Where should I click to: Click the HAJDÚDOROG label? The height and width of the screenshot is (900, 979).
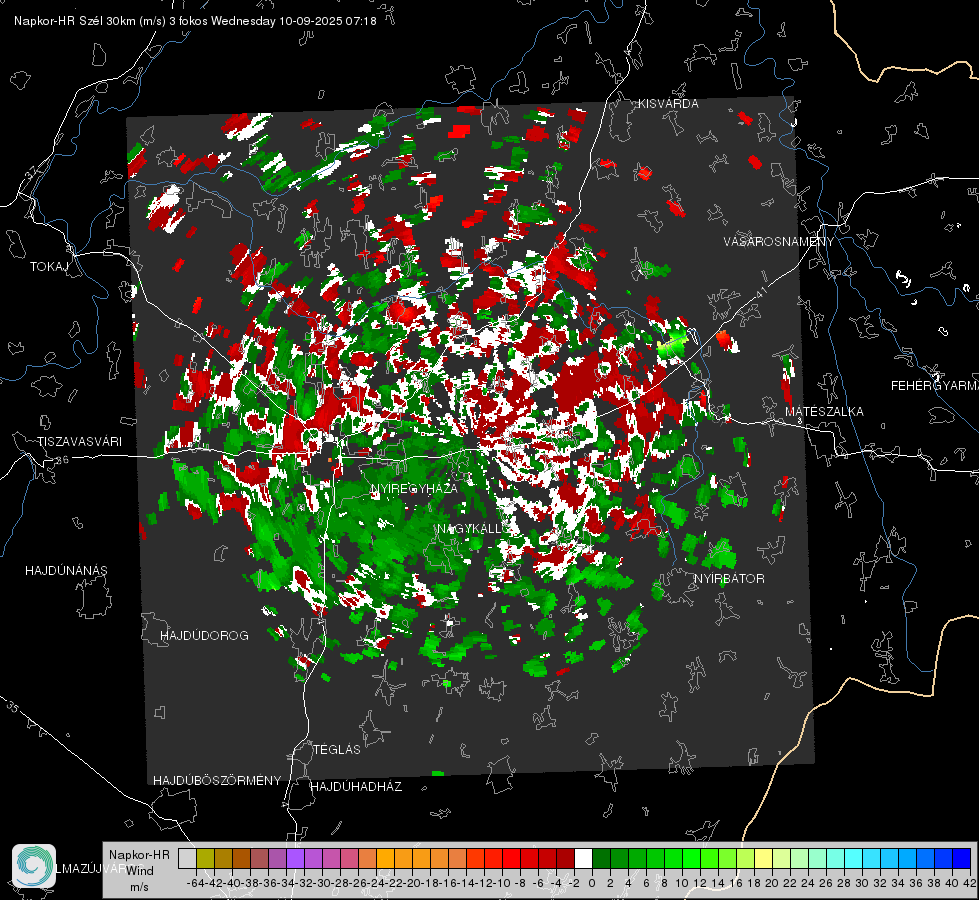(204, 635)
